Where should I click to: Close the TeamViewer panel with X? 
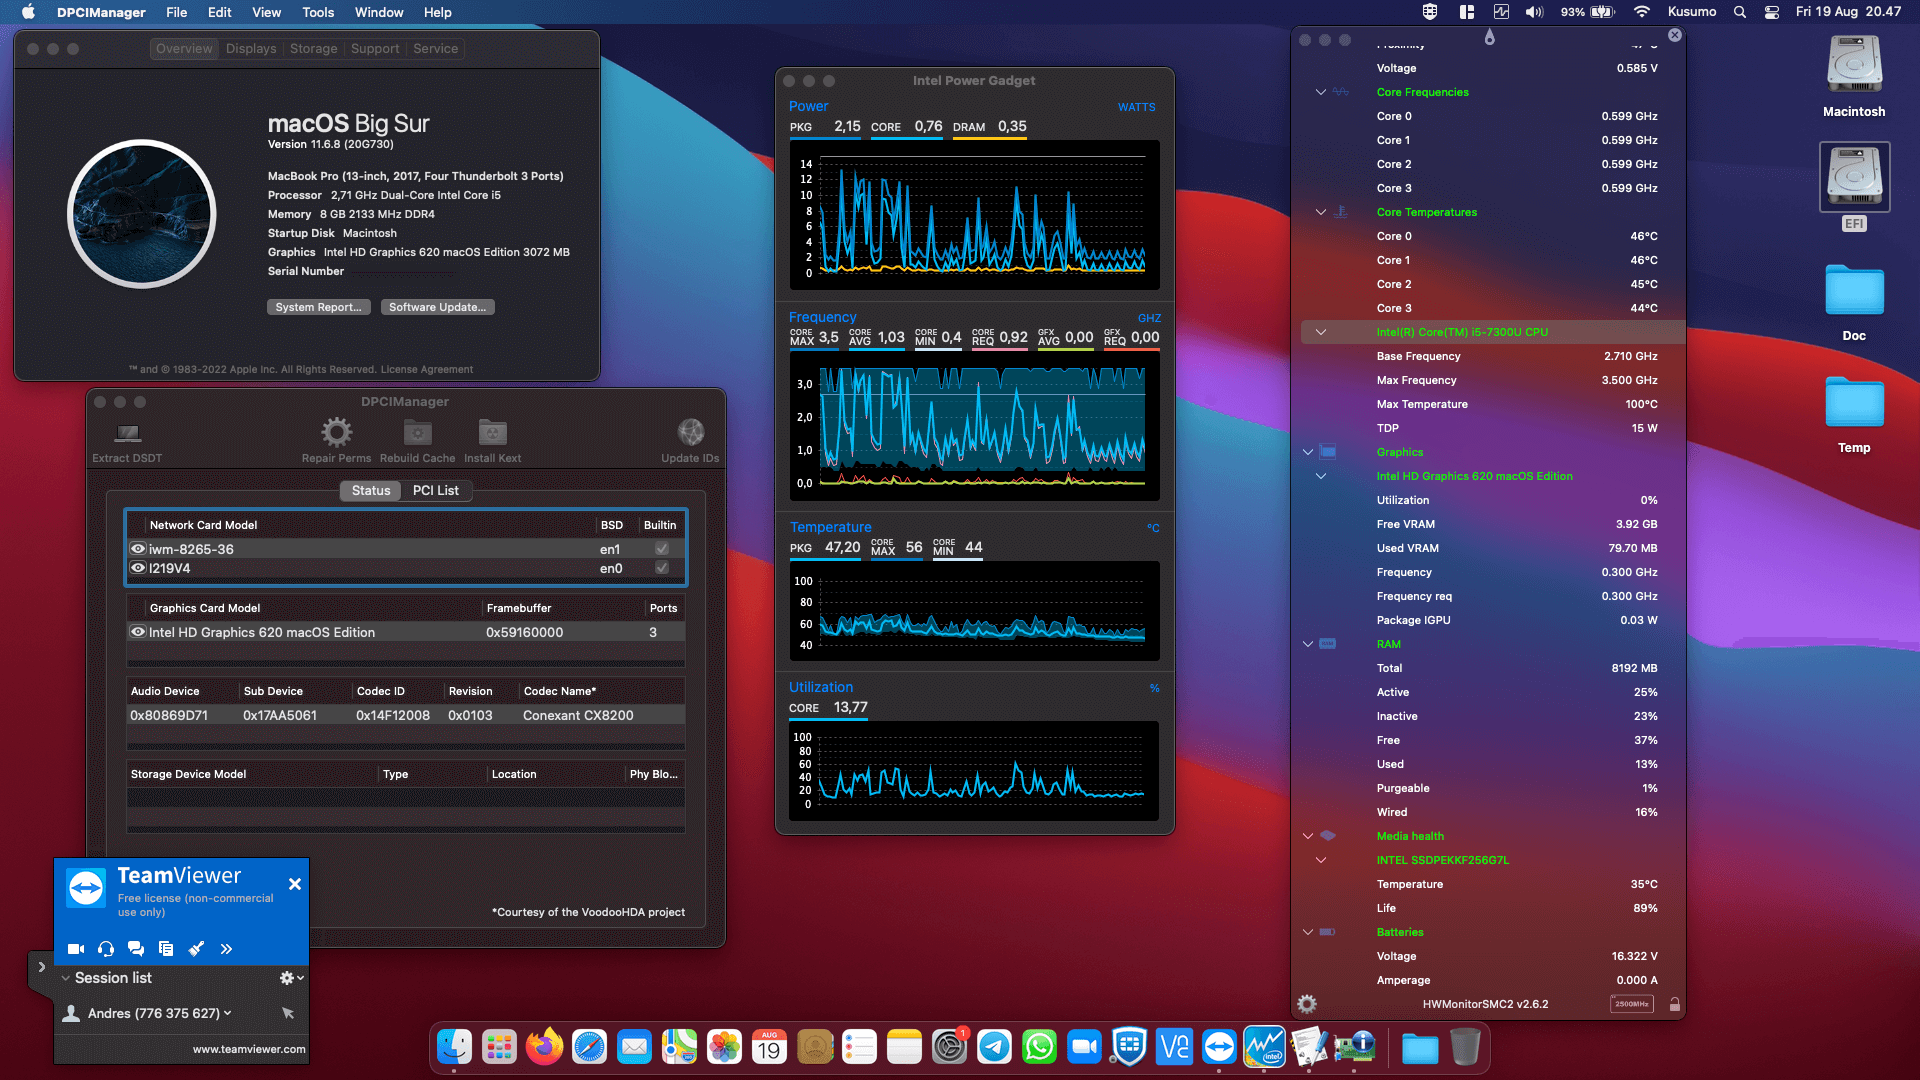[x=294, y=884]
